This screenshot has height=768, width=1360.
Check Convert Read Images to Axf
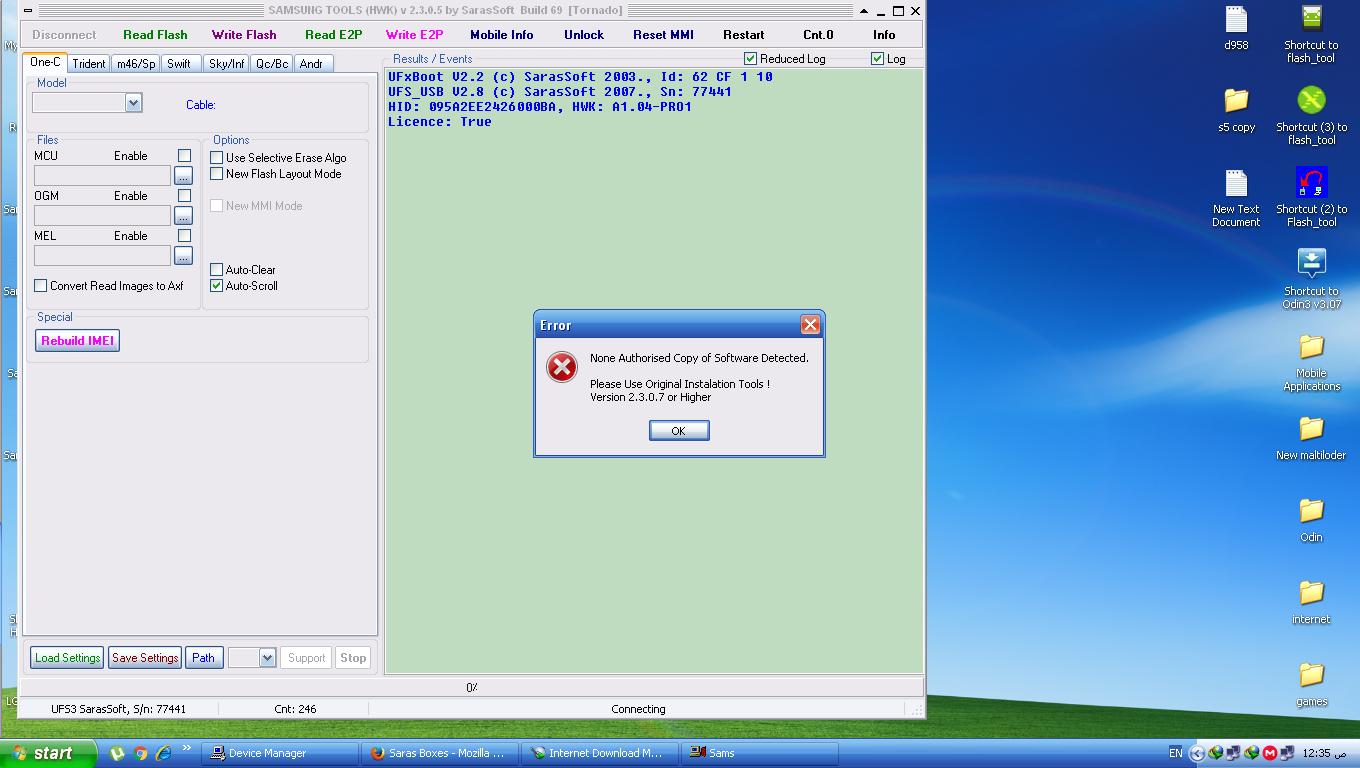40,286
